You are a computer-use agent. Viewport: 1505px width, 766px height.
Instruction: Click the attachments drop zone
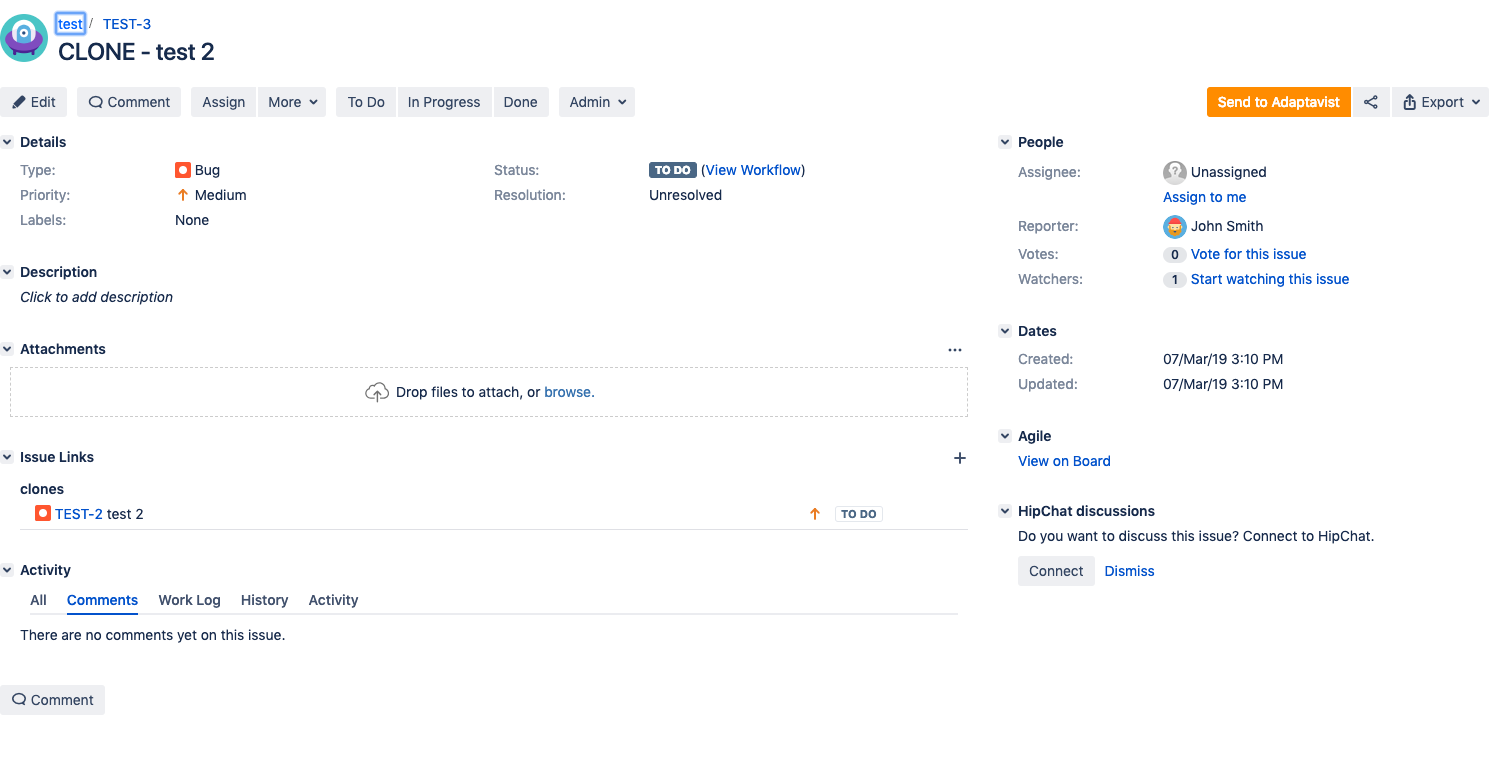click(489, 392)
